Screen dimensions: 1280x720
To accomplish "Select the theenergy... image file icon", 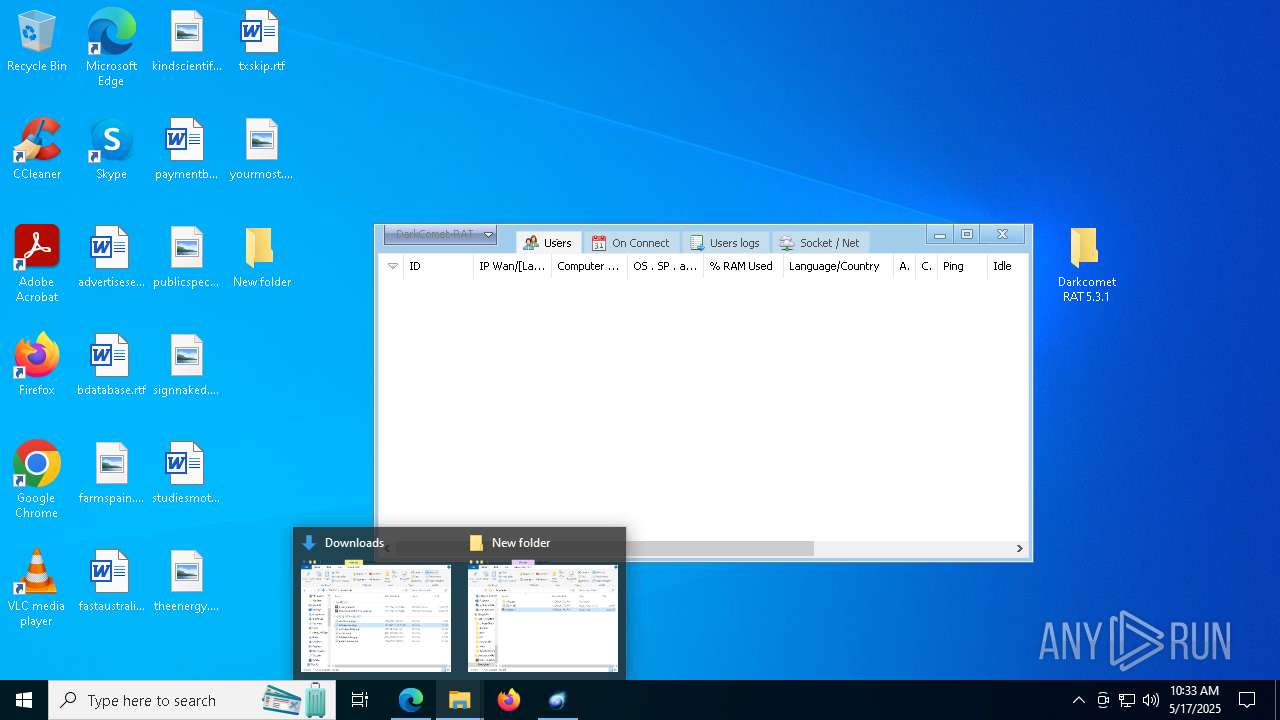I will tap(186, 582).
